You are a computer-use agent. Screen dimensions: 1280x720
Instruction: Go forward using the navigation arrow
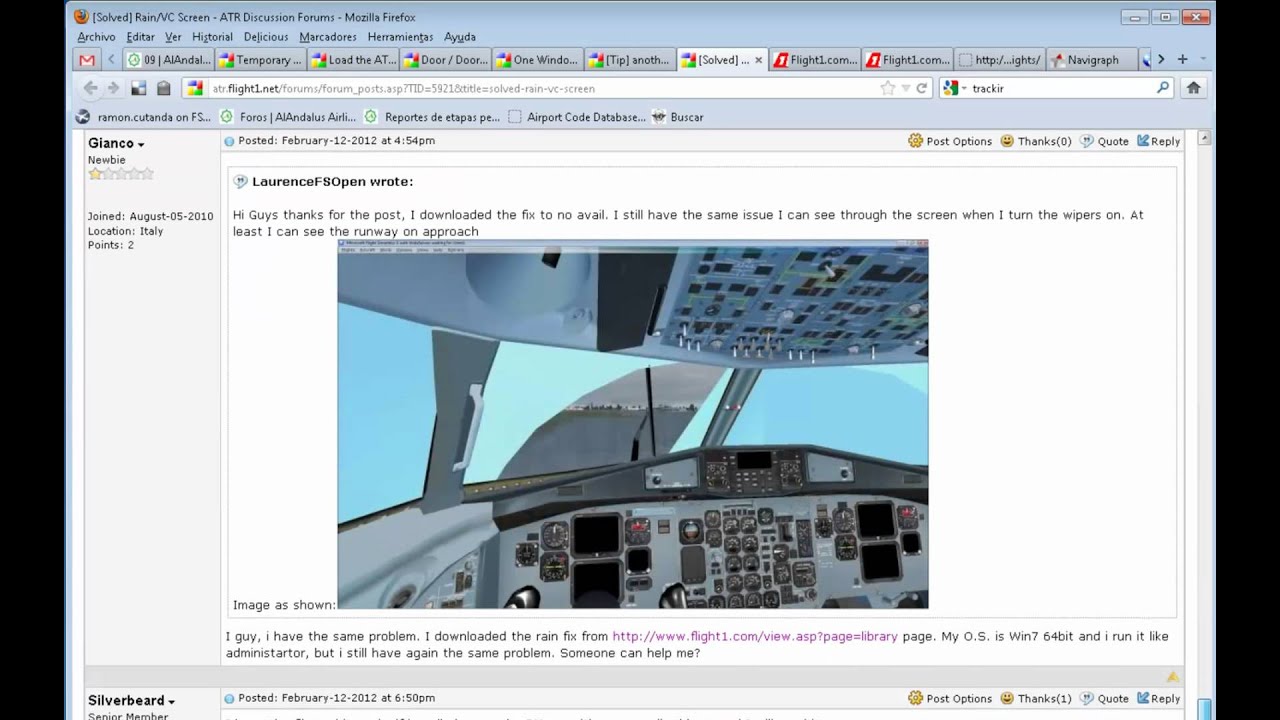(113, 88)
